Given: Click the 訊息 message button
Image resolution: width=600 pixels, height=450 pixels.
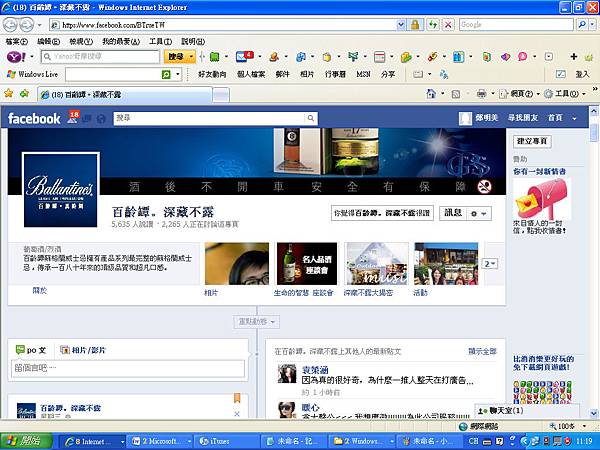Looking at the screenshot, I should 453,213.
